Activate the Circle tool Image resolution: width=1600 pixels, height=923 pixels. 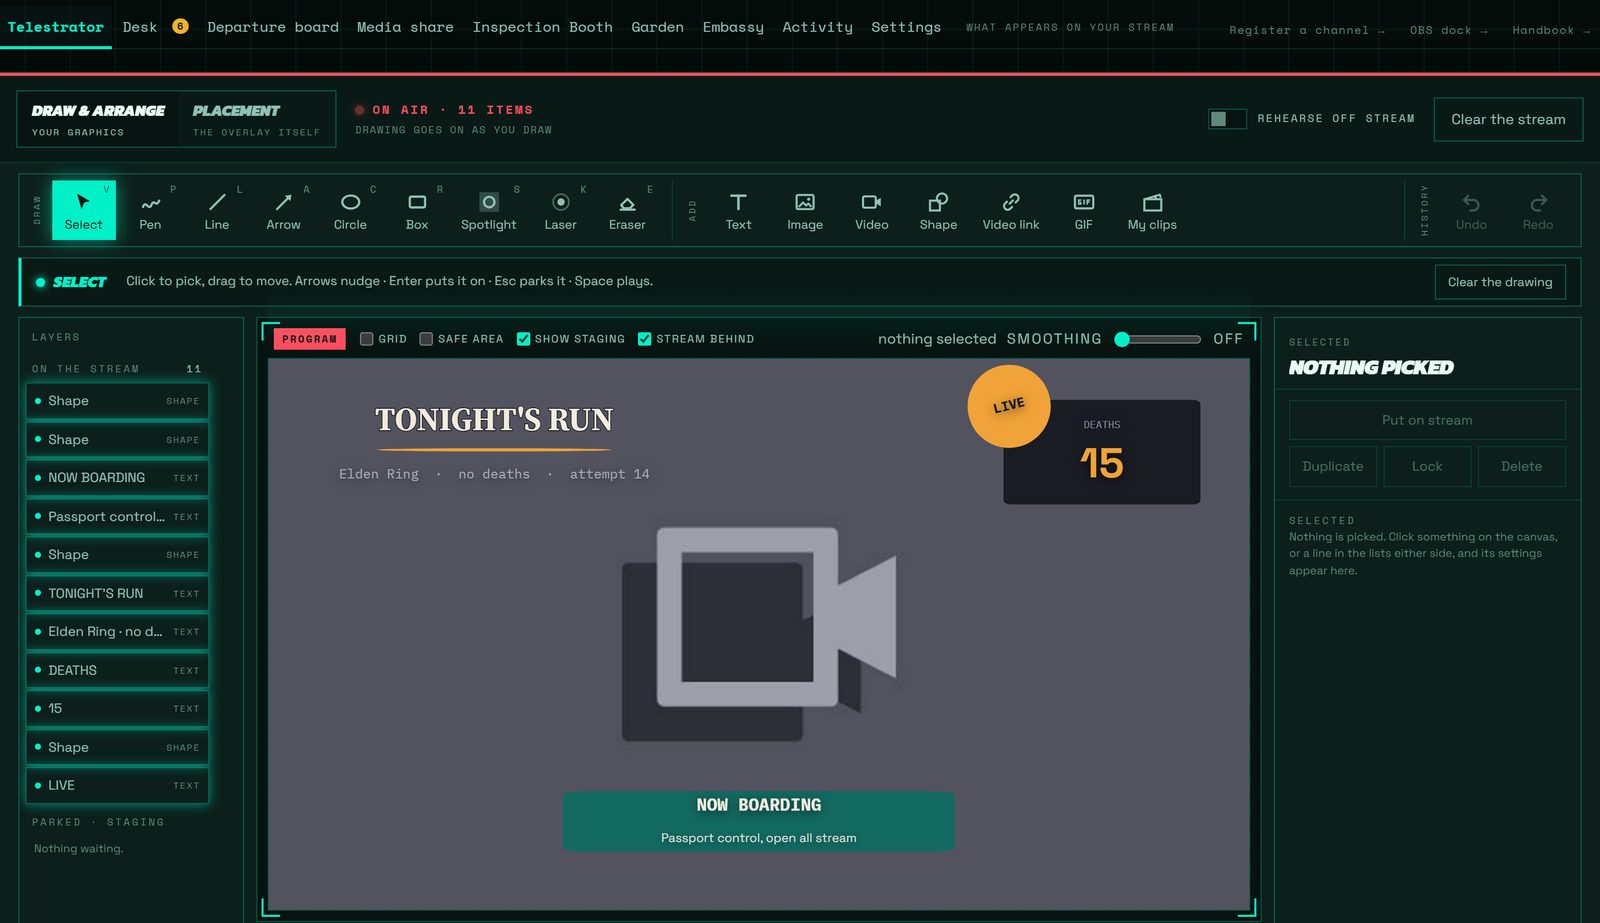tap(350, 210)
